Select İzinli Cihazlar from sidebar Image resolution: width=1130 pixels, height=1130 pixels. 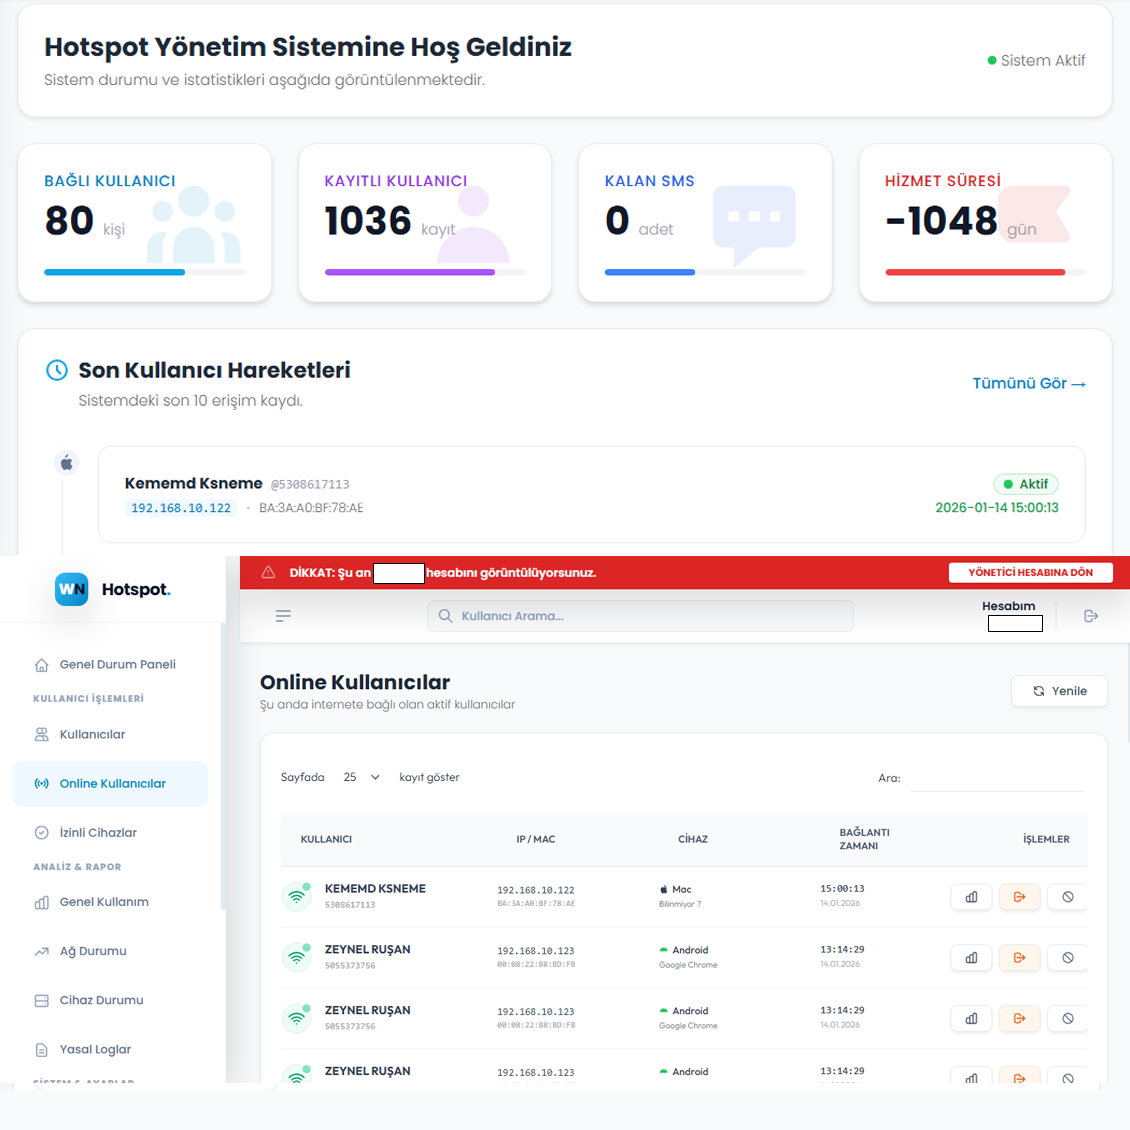coord(98,832)
